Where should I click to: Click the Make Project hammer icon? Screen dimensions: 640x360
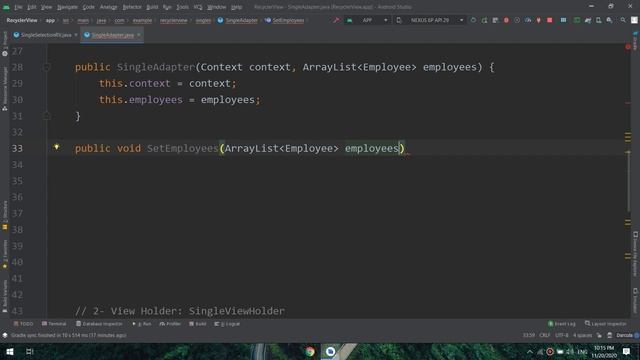[x=336, y=20]
